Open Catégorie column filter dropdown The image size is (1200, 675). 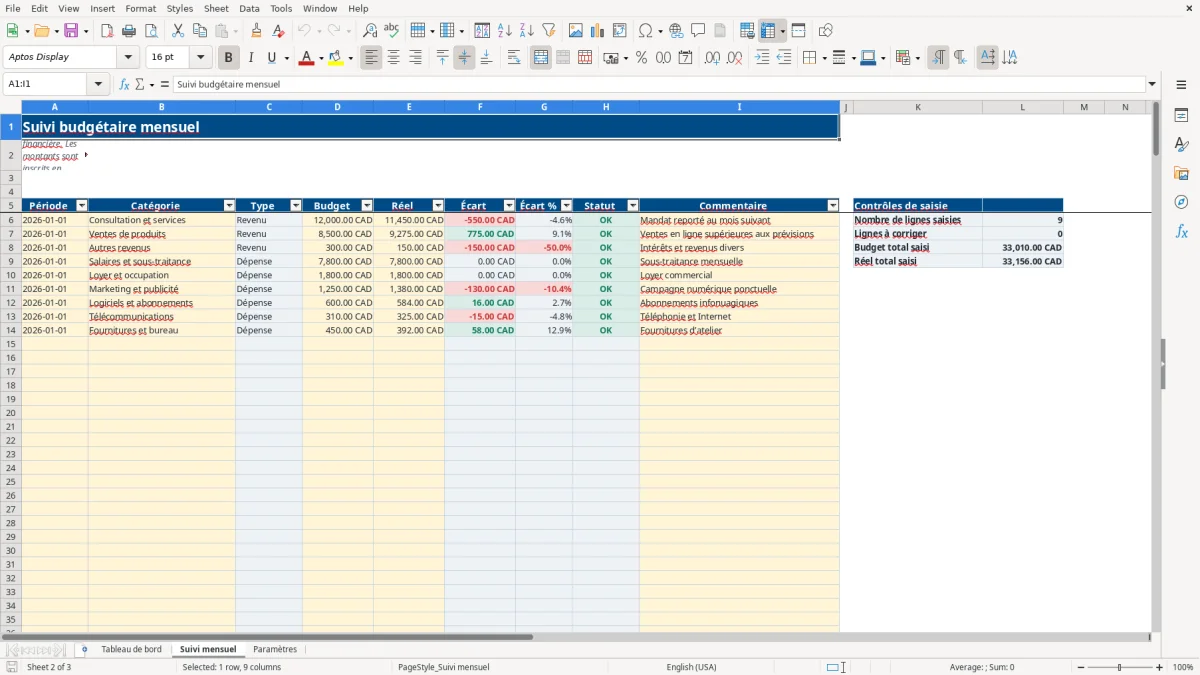pyautogui.click(x=229, y=206)
